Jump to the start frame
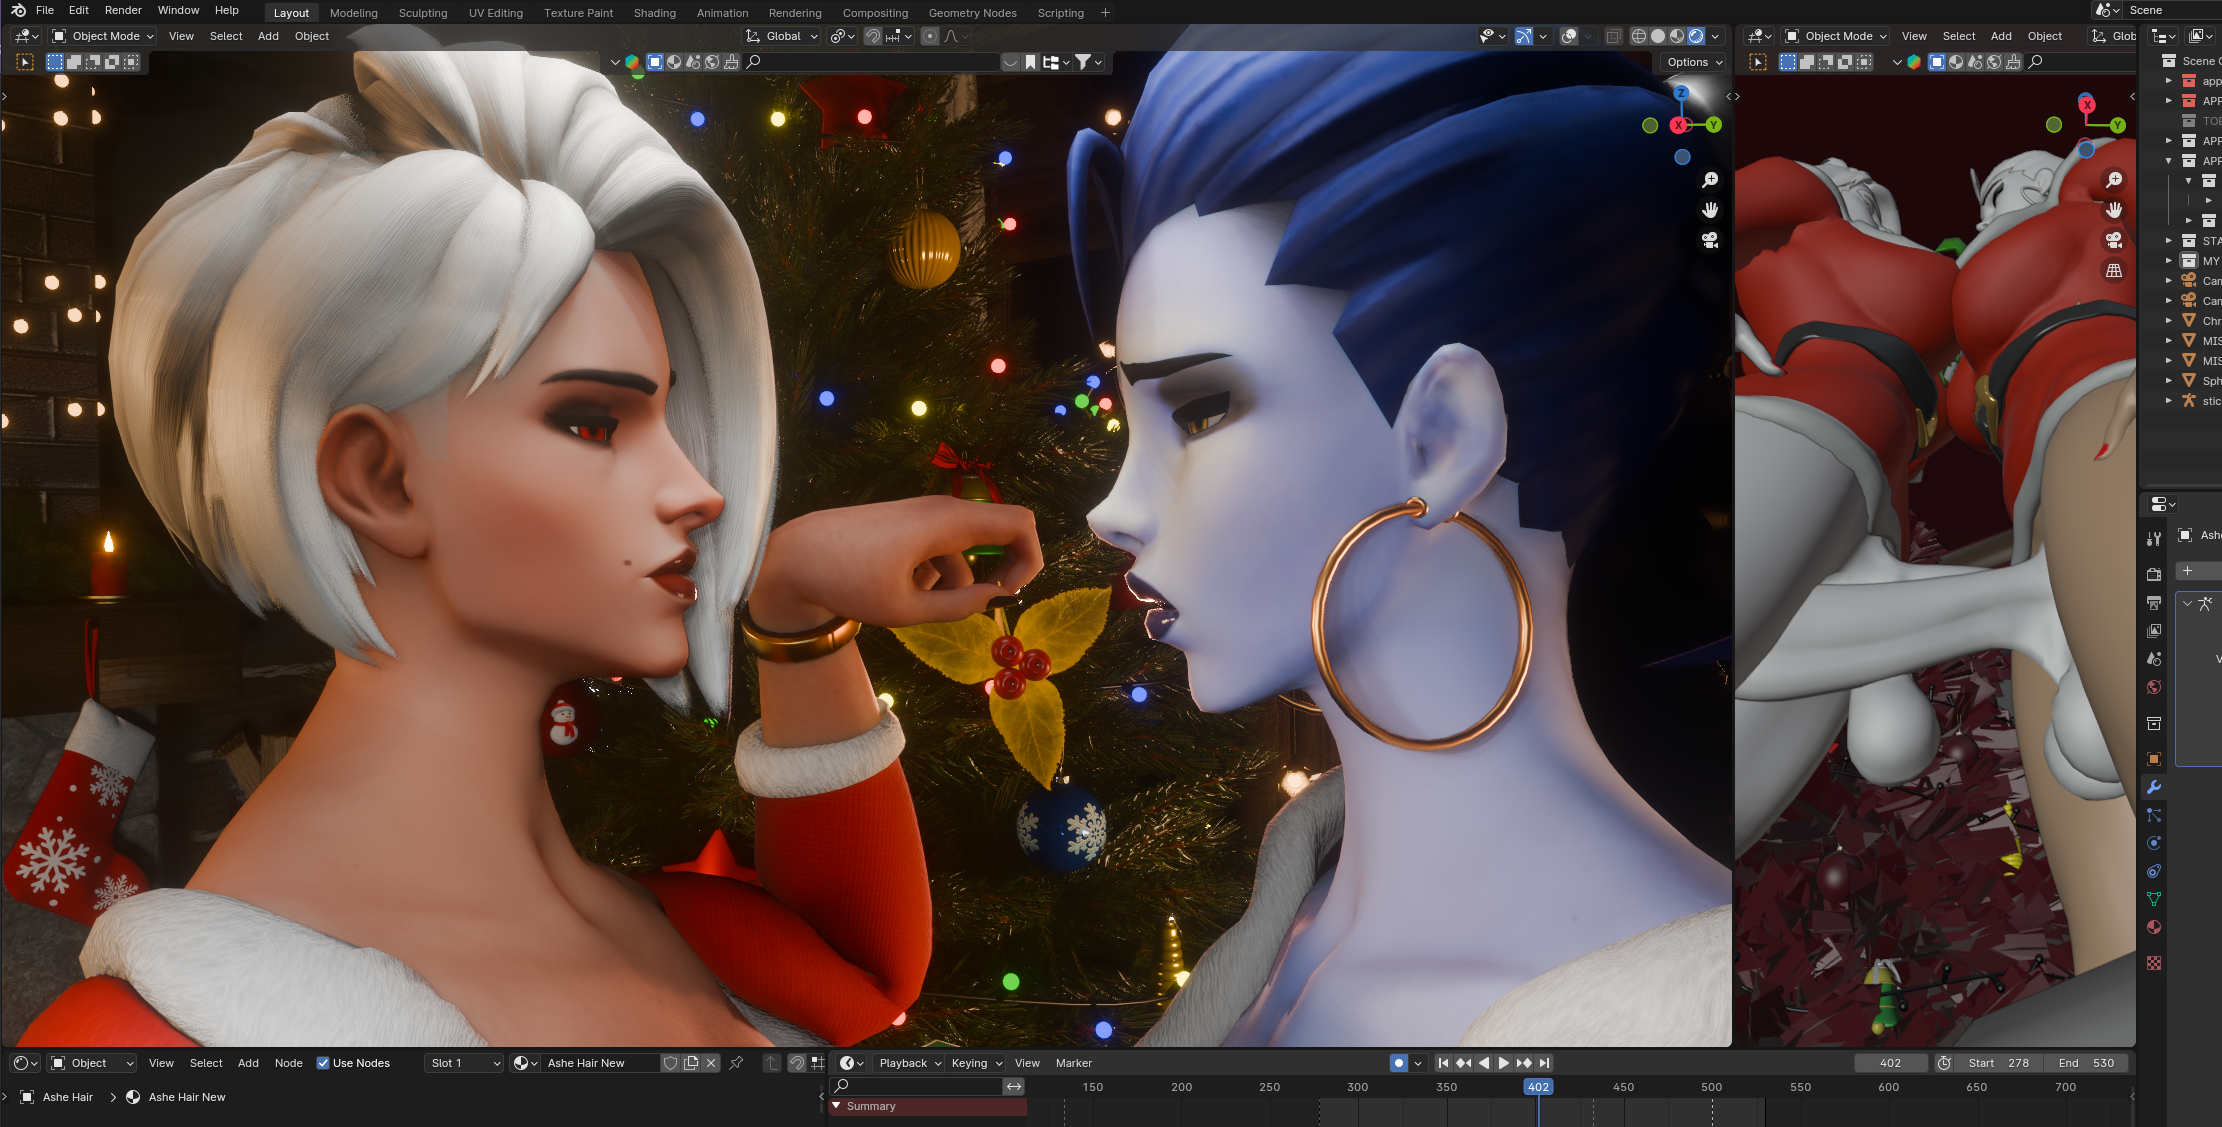 click(x=1443, y=1063)
